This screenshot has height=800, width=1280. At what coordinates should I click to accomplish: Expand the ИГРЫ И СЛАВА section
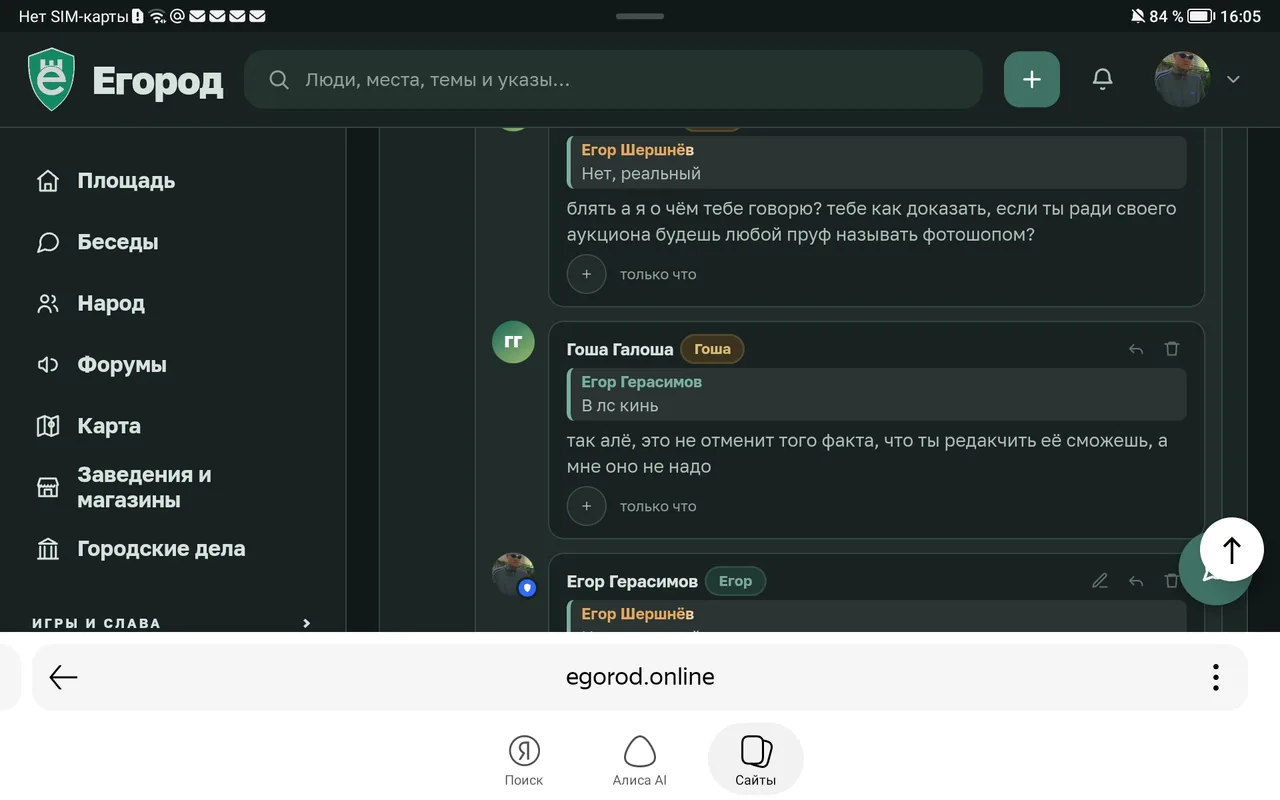click(307, 623)
